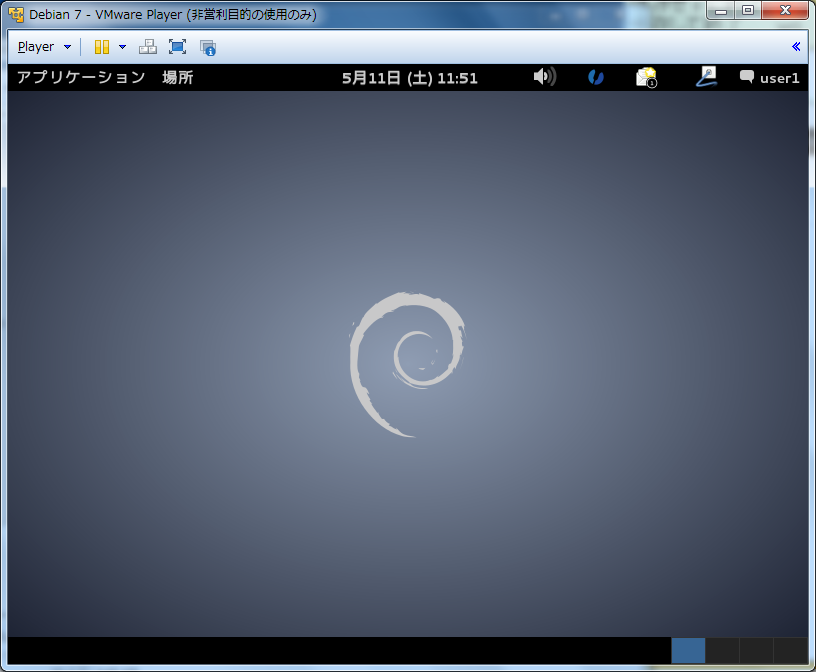Click the VMware pause button
816x672 pixels.
click(101, 47)
